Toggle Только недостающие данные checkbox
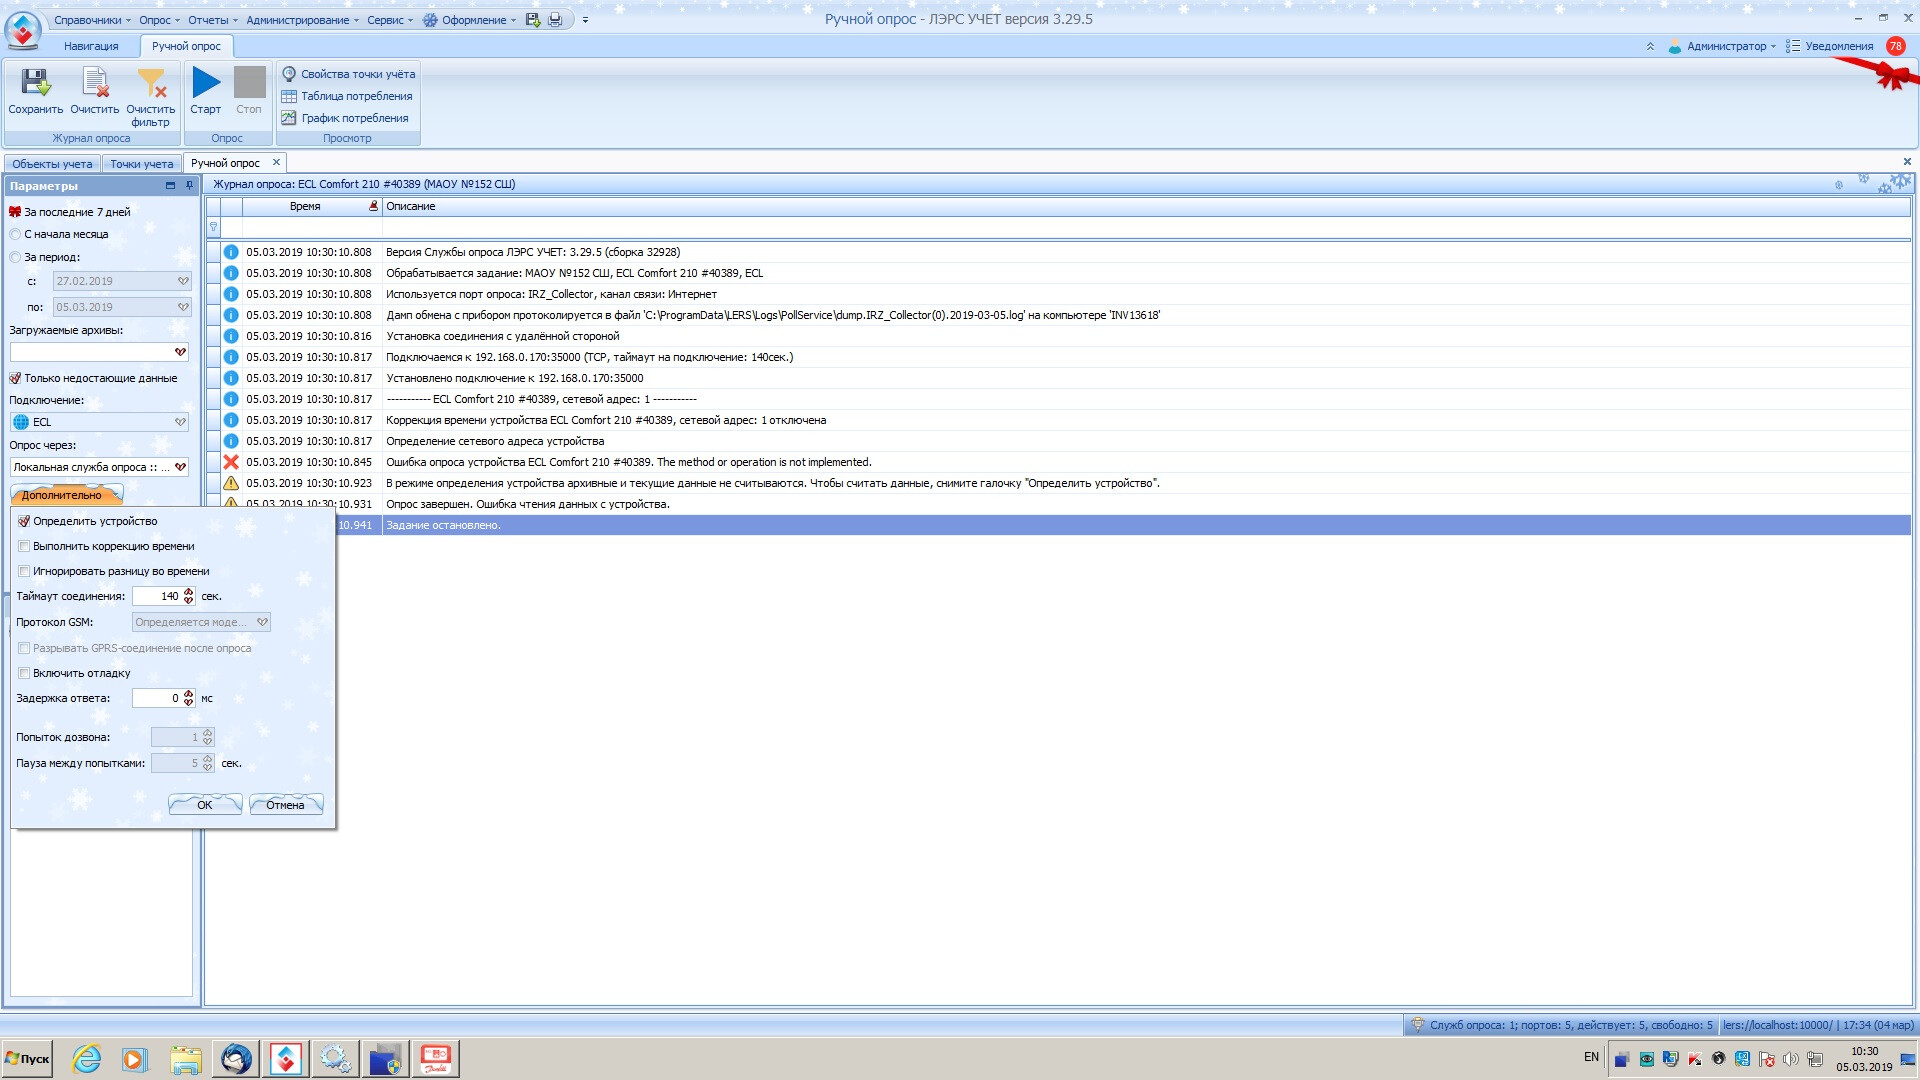Viewport: 1920px width, 1080px height. [x=15, y=378]
